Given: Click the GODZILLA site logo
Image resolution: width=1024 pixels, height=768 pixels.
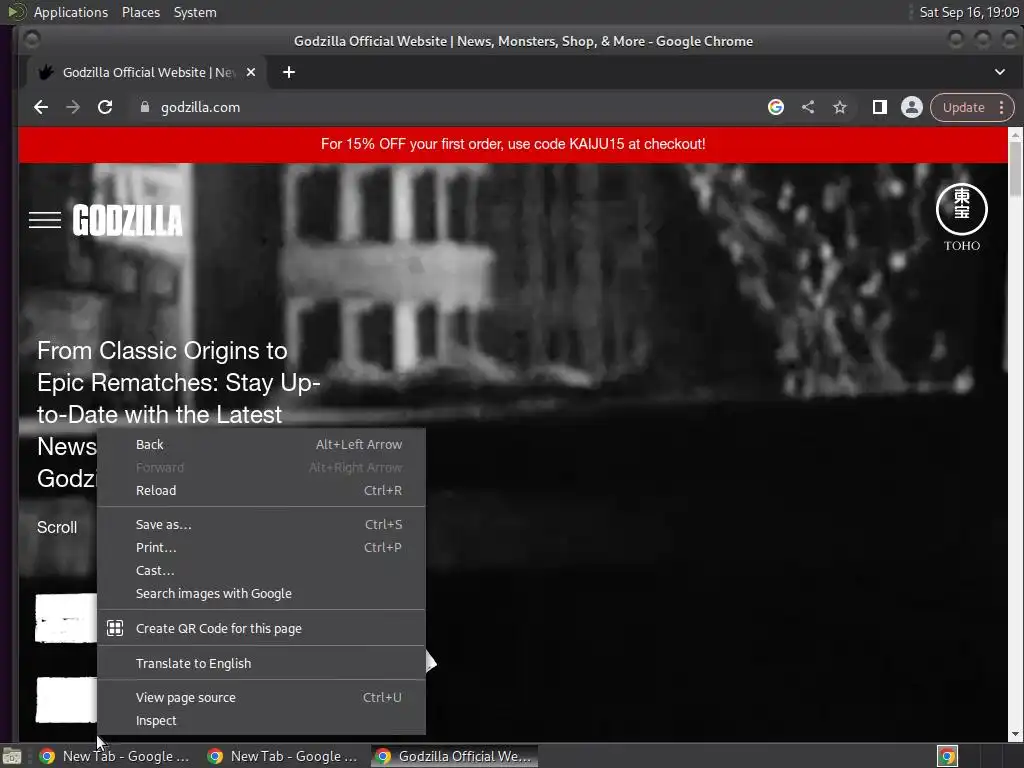Looking at the screenshot, I should [x=127, y=220].
